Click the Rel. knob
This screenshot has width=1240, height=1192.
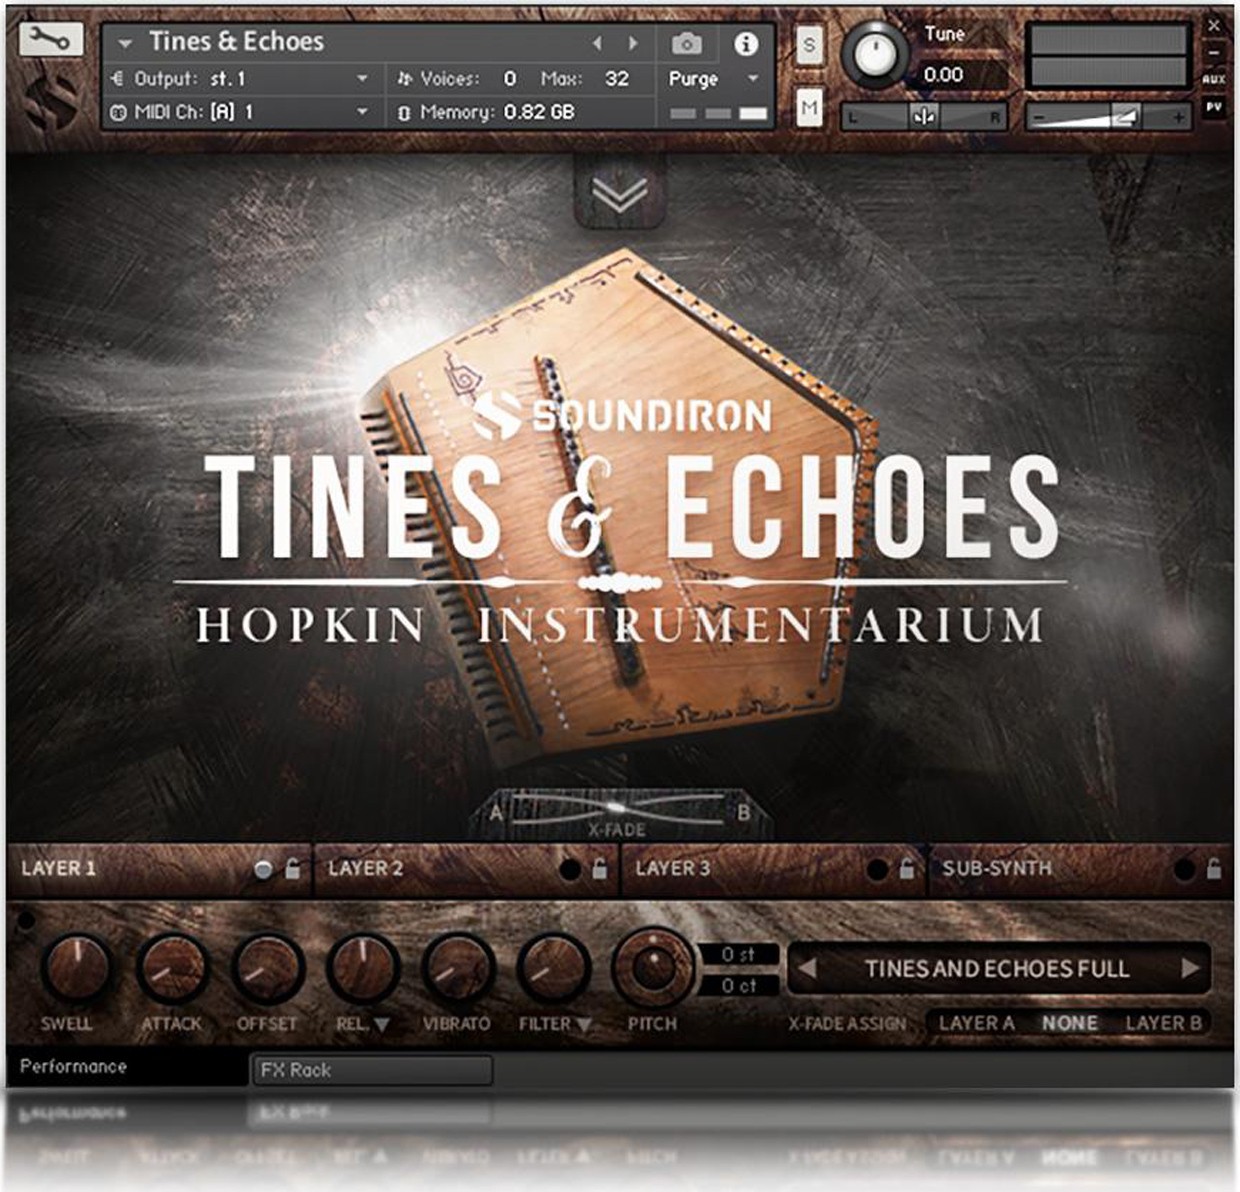coord(361,968)
